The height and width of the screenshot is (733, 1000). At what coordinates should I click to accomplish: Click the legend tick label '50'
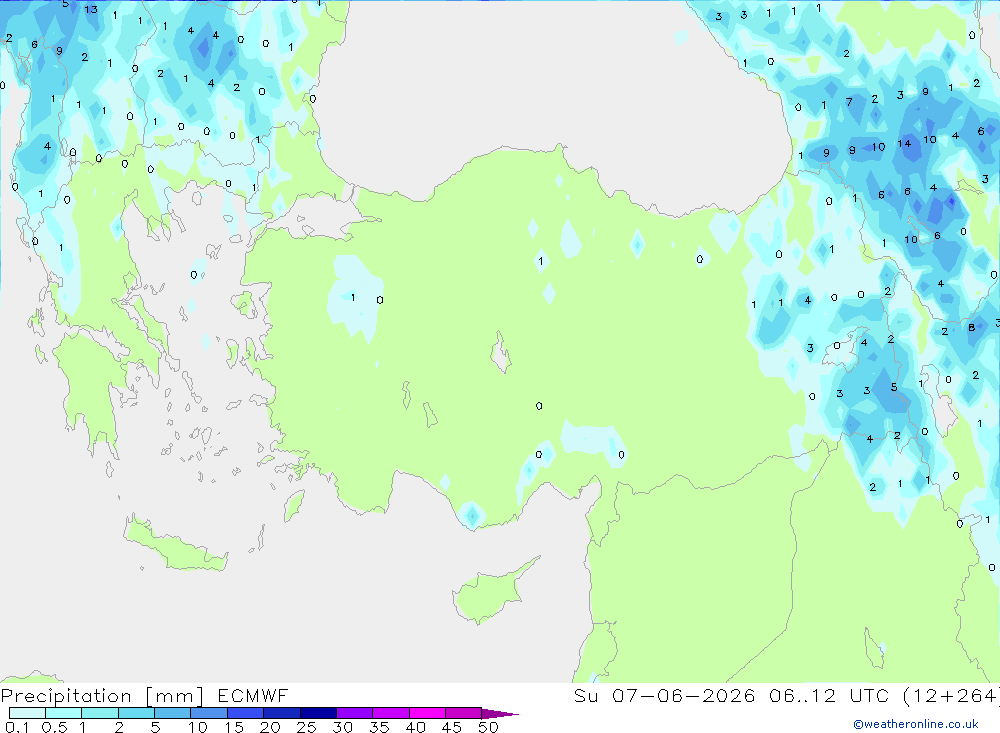coord(488,727)
